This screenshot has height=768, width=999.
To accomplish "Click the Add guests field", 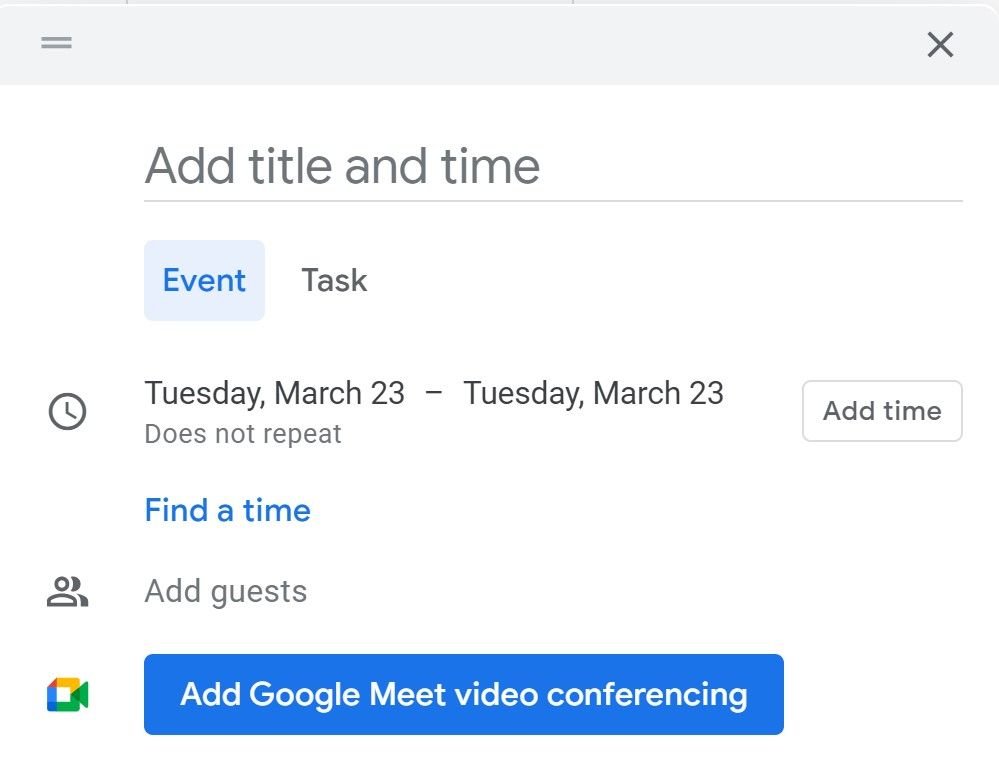I will pyautogui.click(x=226, y=592).
